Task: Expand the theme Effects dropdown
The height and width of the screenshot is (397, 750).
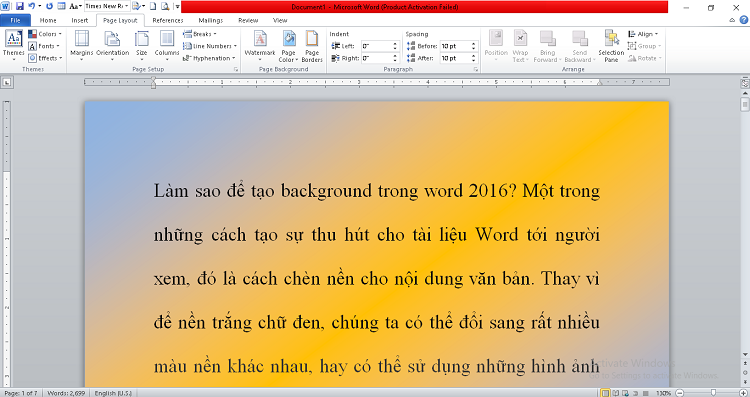Action: [45, 58]
